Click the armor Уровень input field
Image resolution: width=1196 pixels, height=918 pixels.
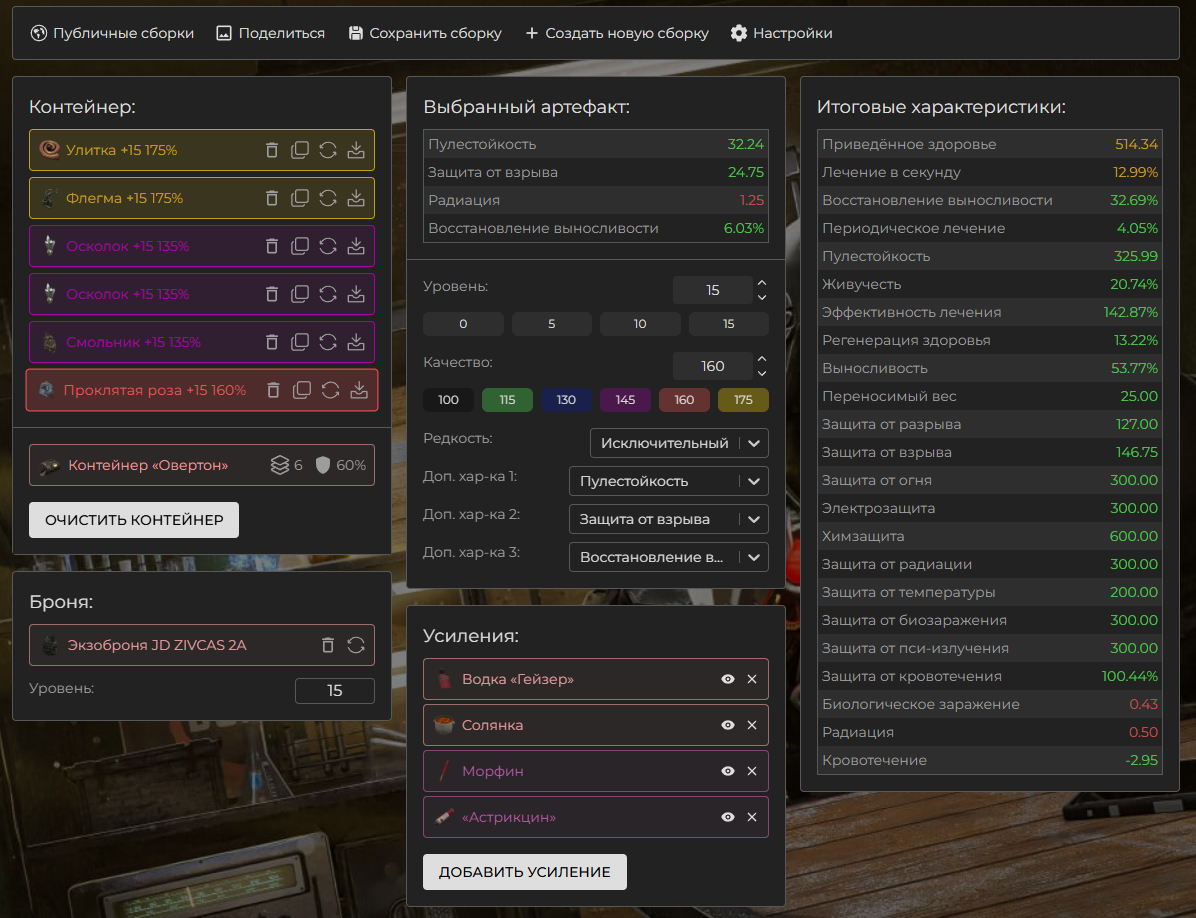(x=334, y=691)
